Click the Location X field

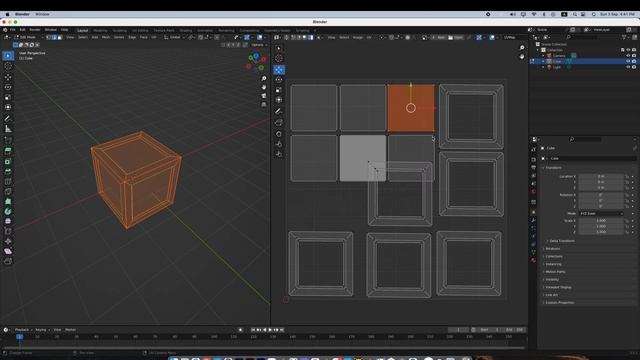pos(601,177)
